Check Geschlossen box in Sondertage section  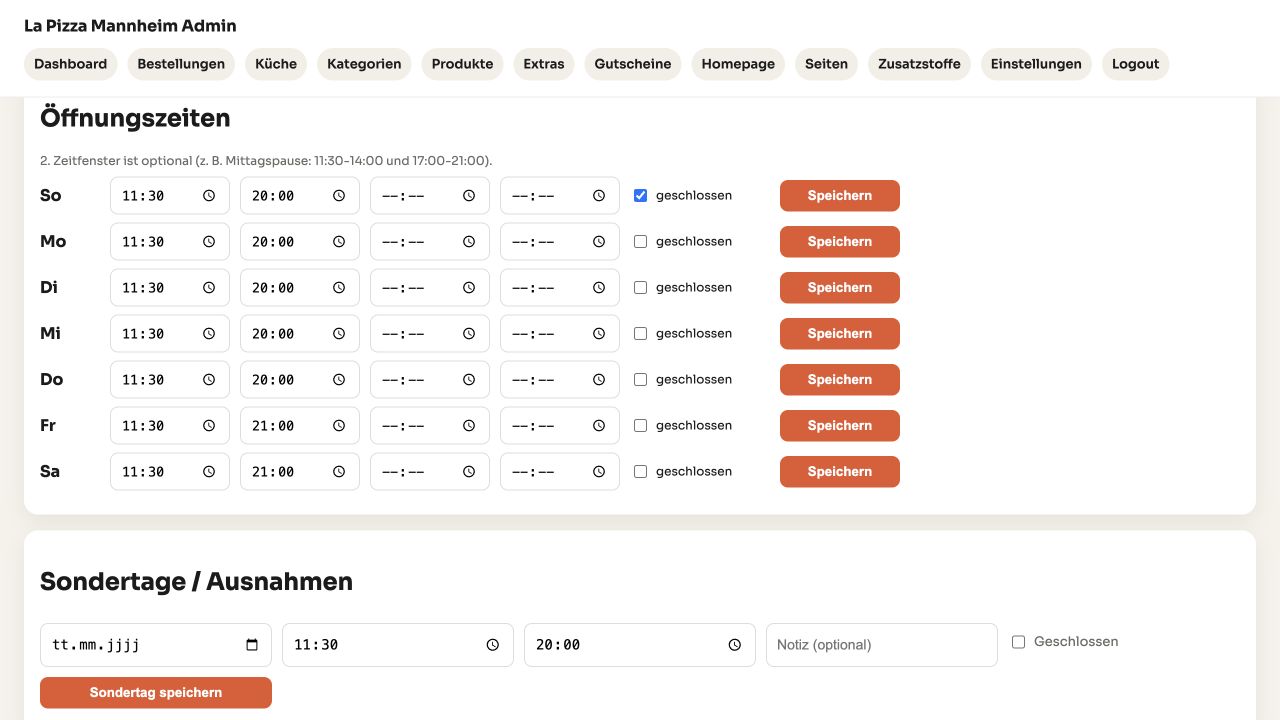click(1019, 642)
